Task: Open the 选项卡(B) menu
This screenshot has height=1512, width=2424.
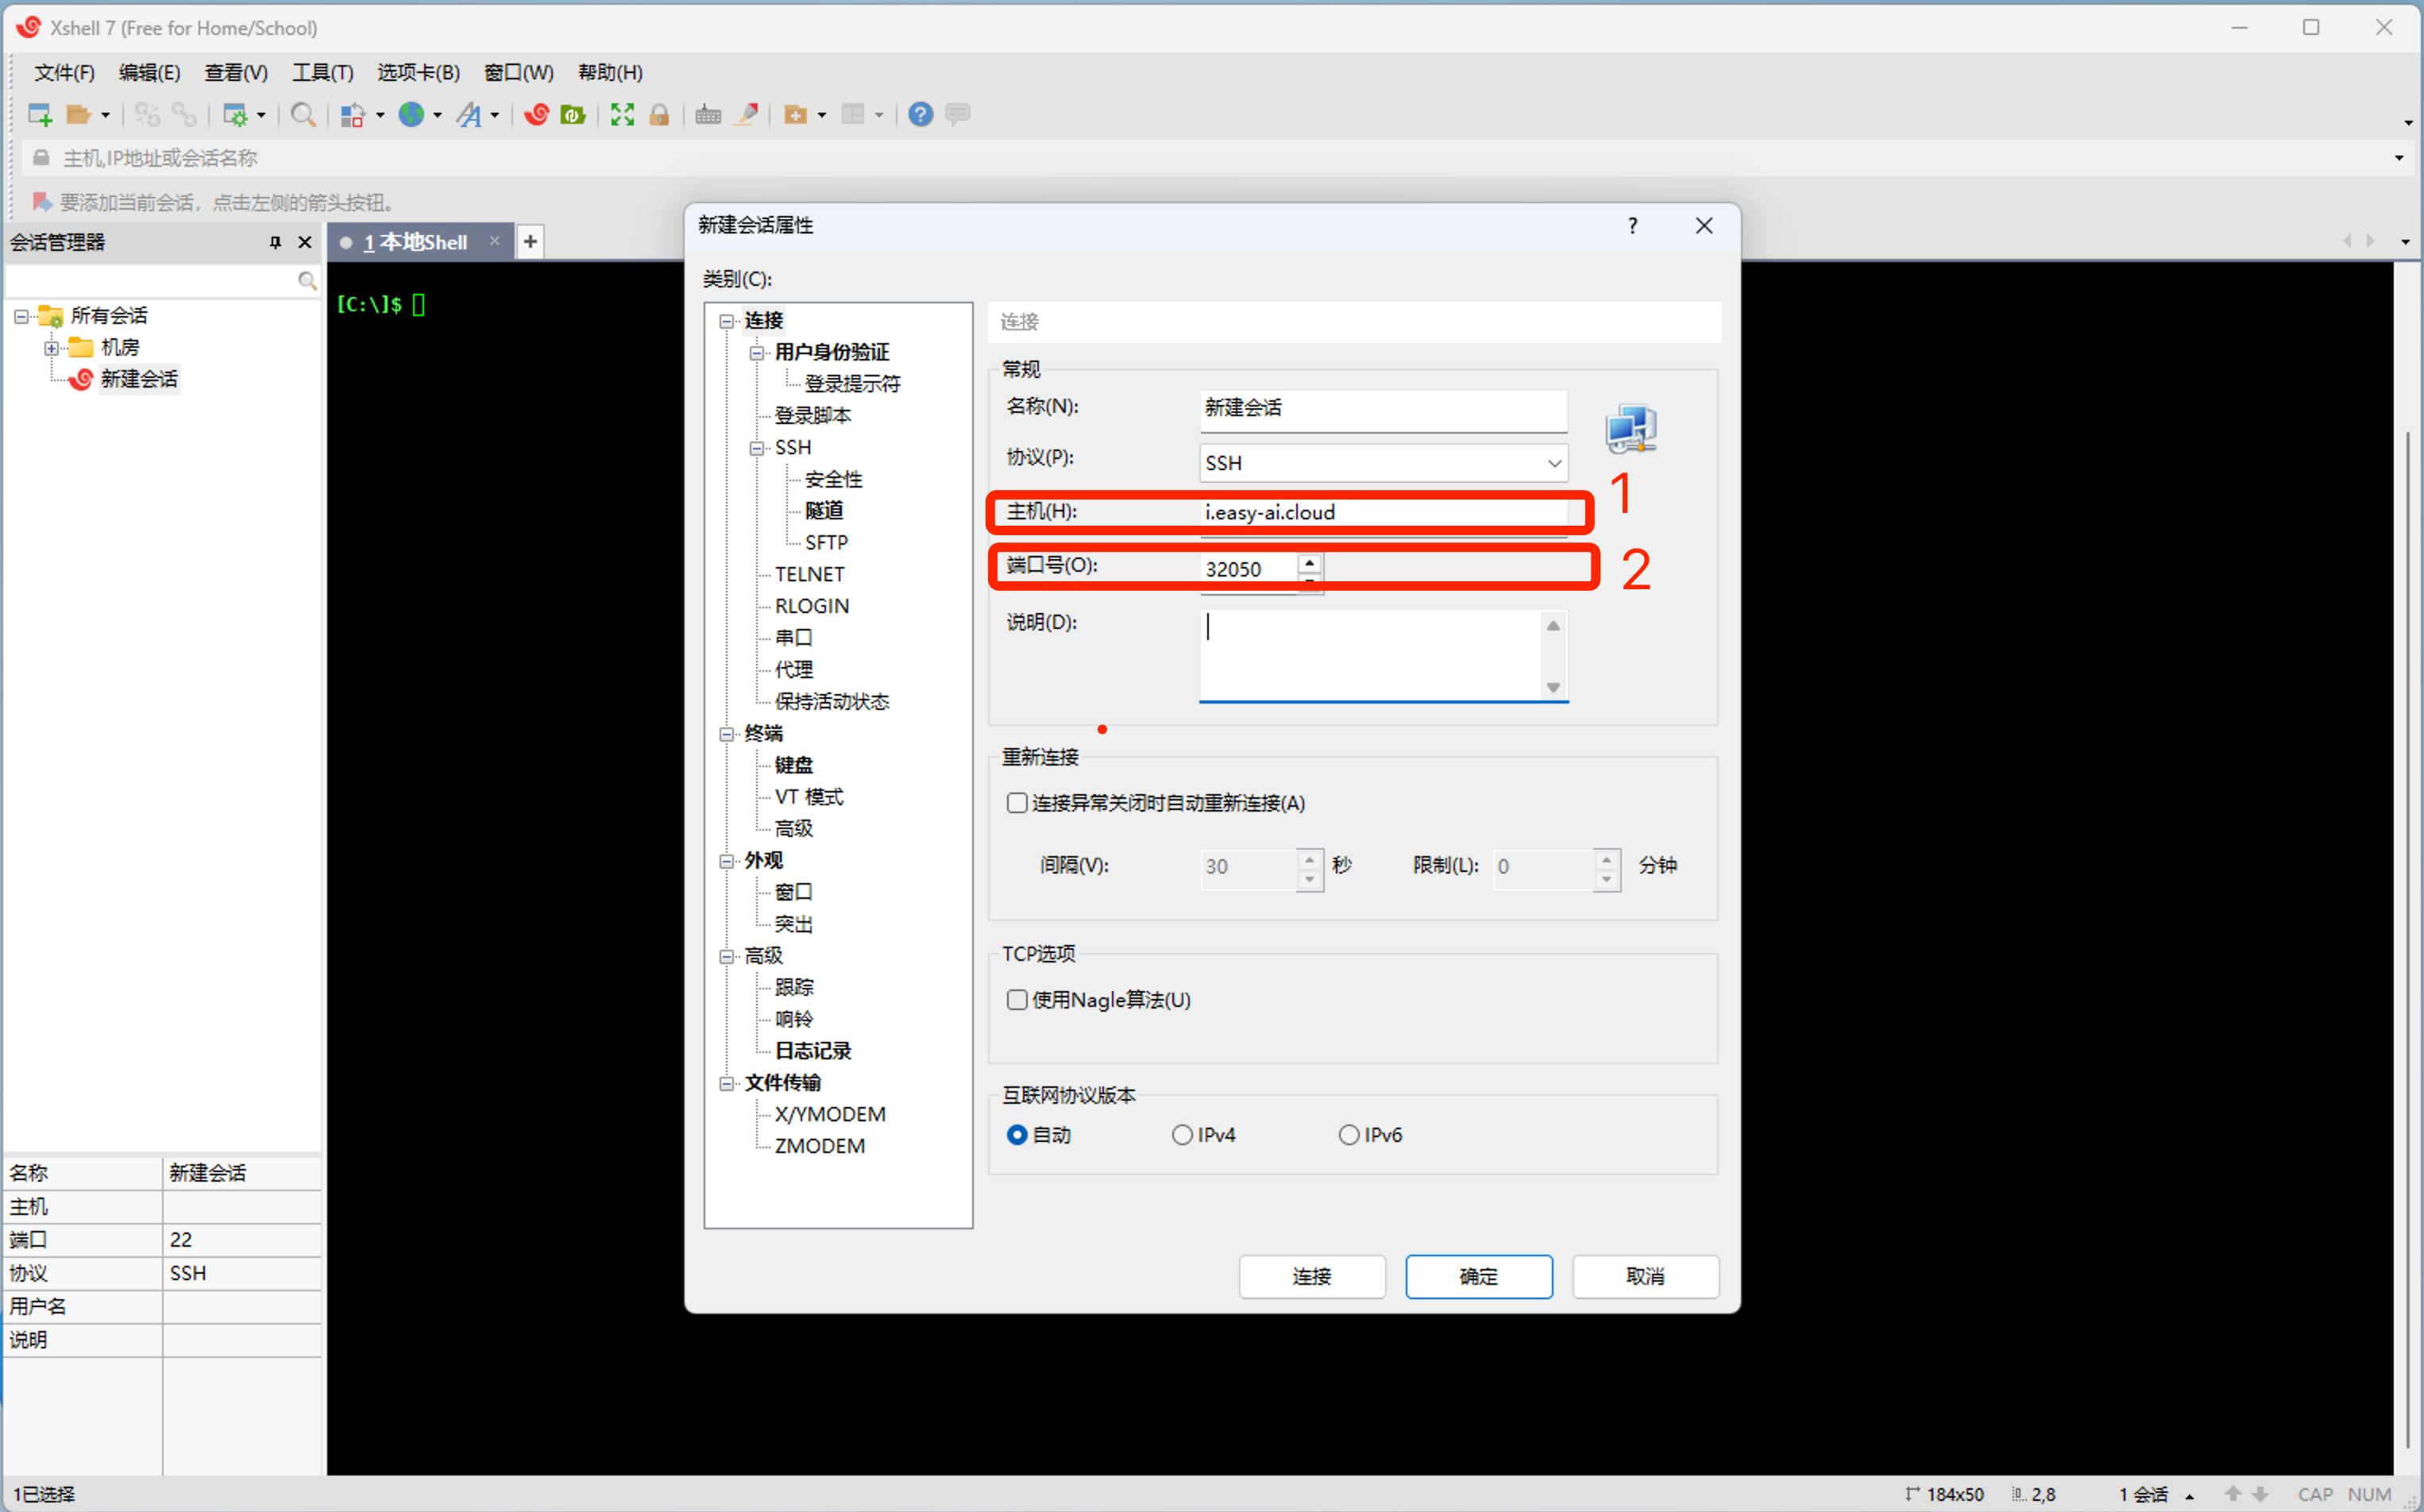Action: pos(418,72)
